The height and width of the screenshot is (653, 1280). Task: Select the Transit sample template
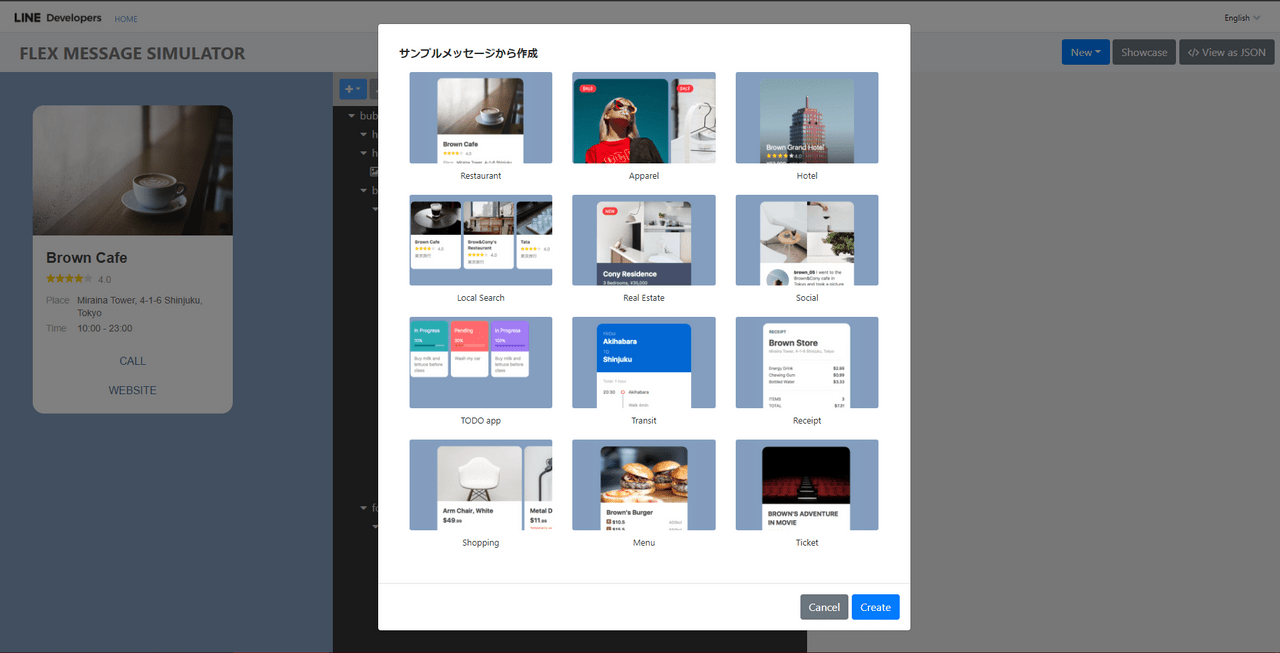(x=644, y=363)
